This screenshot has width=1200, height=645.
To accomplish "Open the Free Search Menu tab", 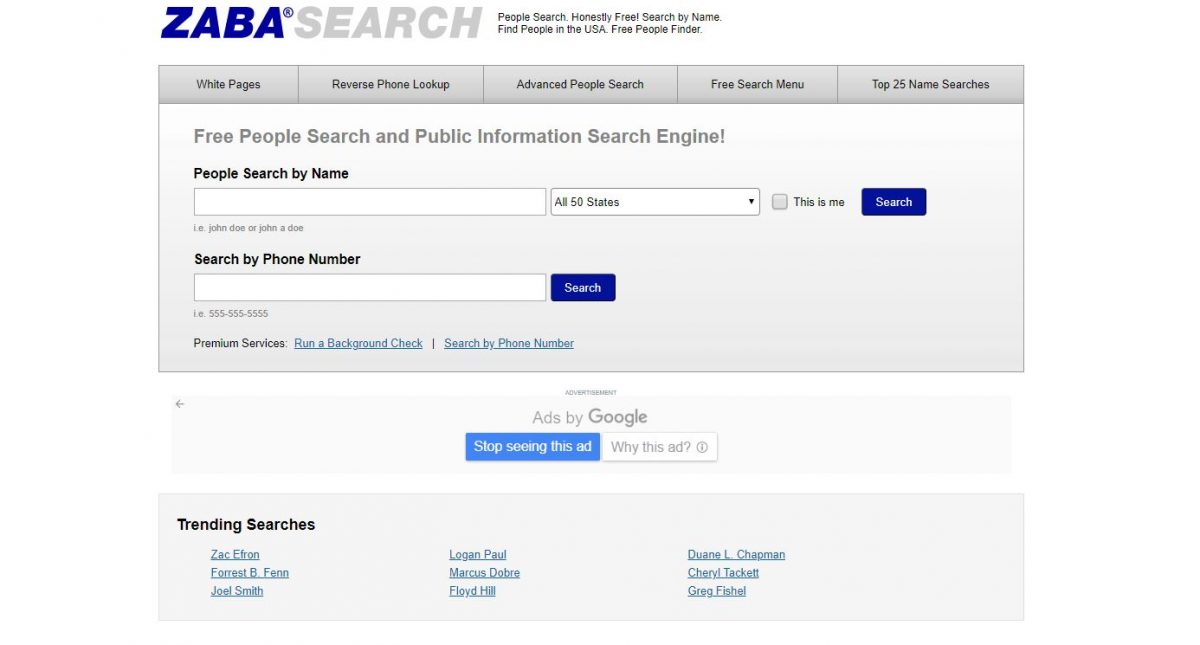I will point(757,84).
